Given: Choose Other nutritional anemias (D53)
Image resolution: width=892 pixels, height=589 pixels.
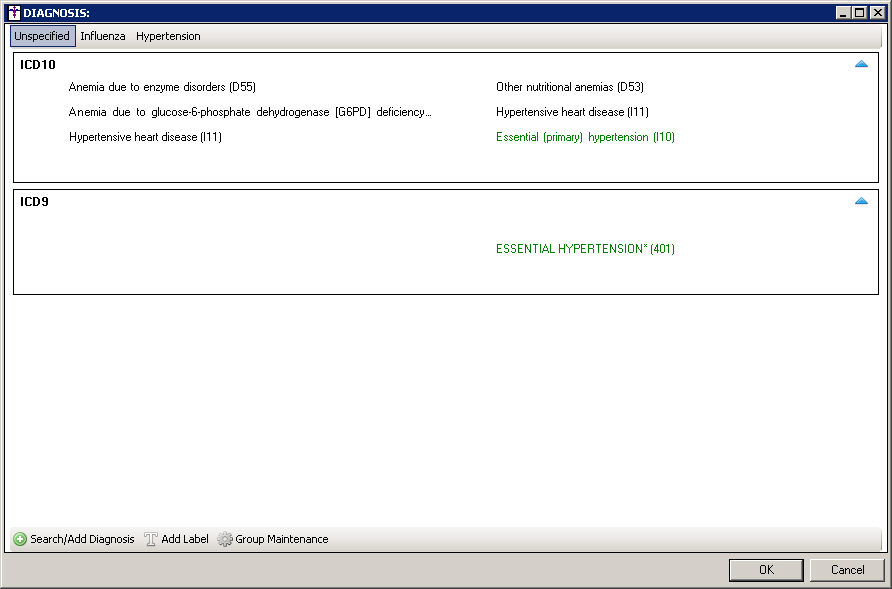Looking at the screenshot, I should (x=569, y=87).
